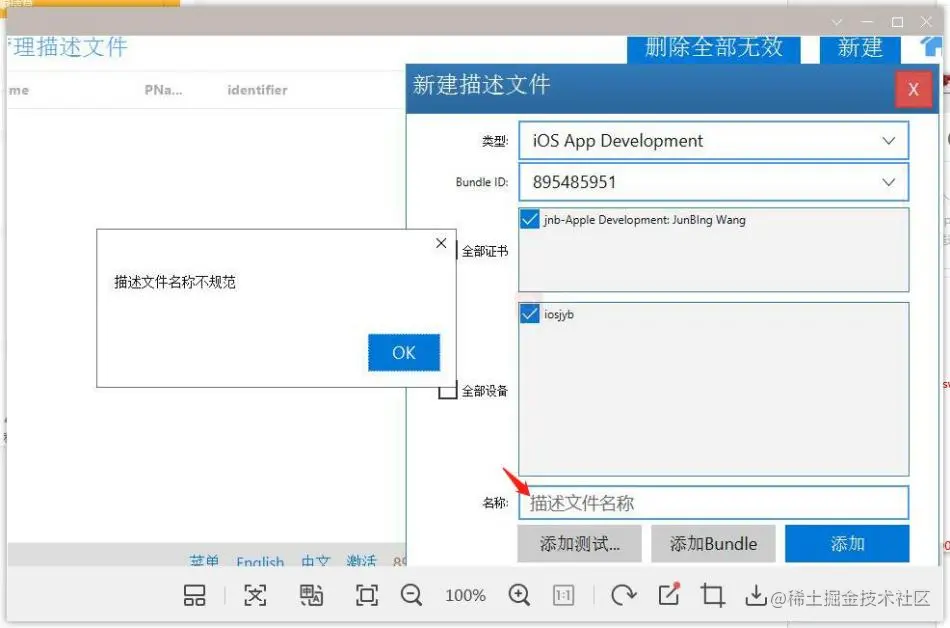The width and height of the screenshot is (950, 628).
Task: Zoom out with the minus magnifier
Action: [x=411, y=595]
